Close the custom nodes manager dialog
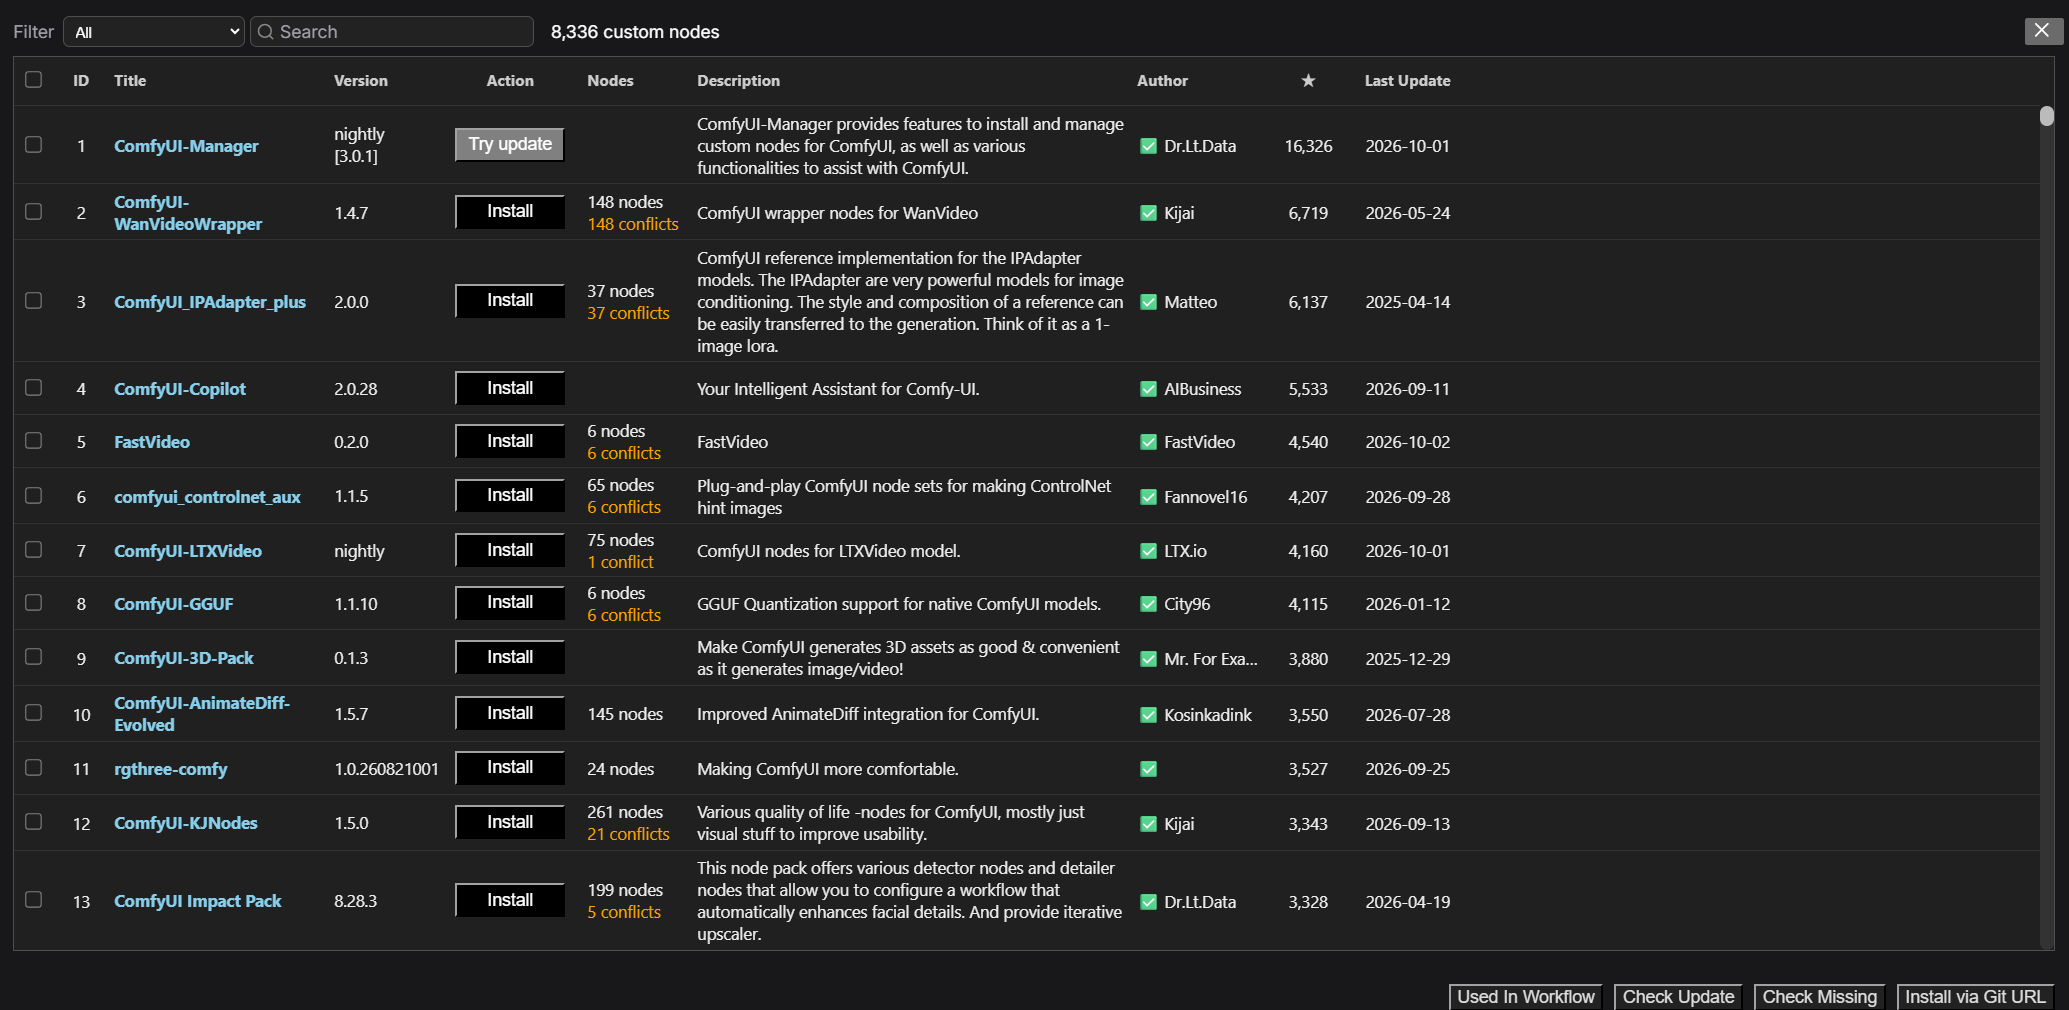This screenshot has width=2069, height=1010. pos(2042,31)
